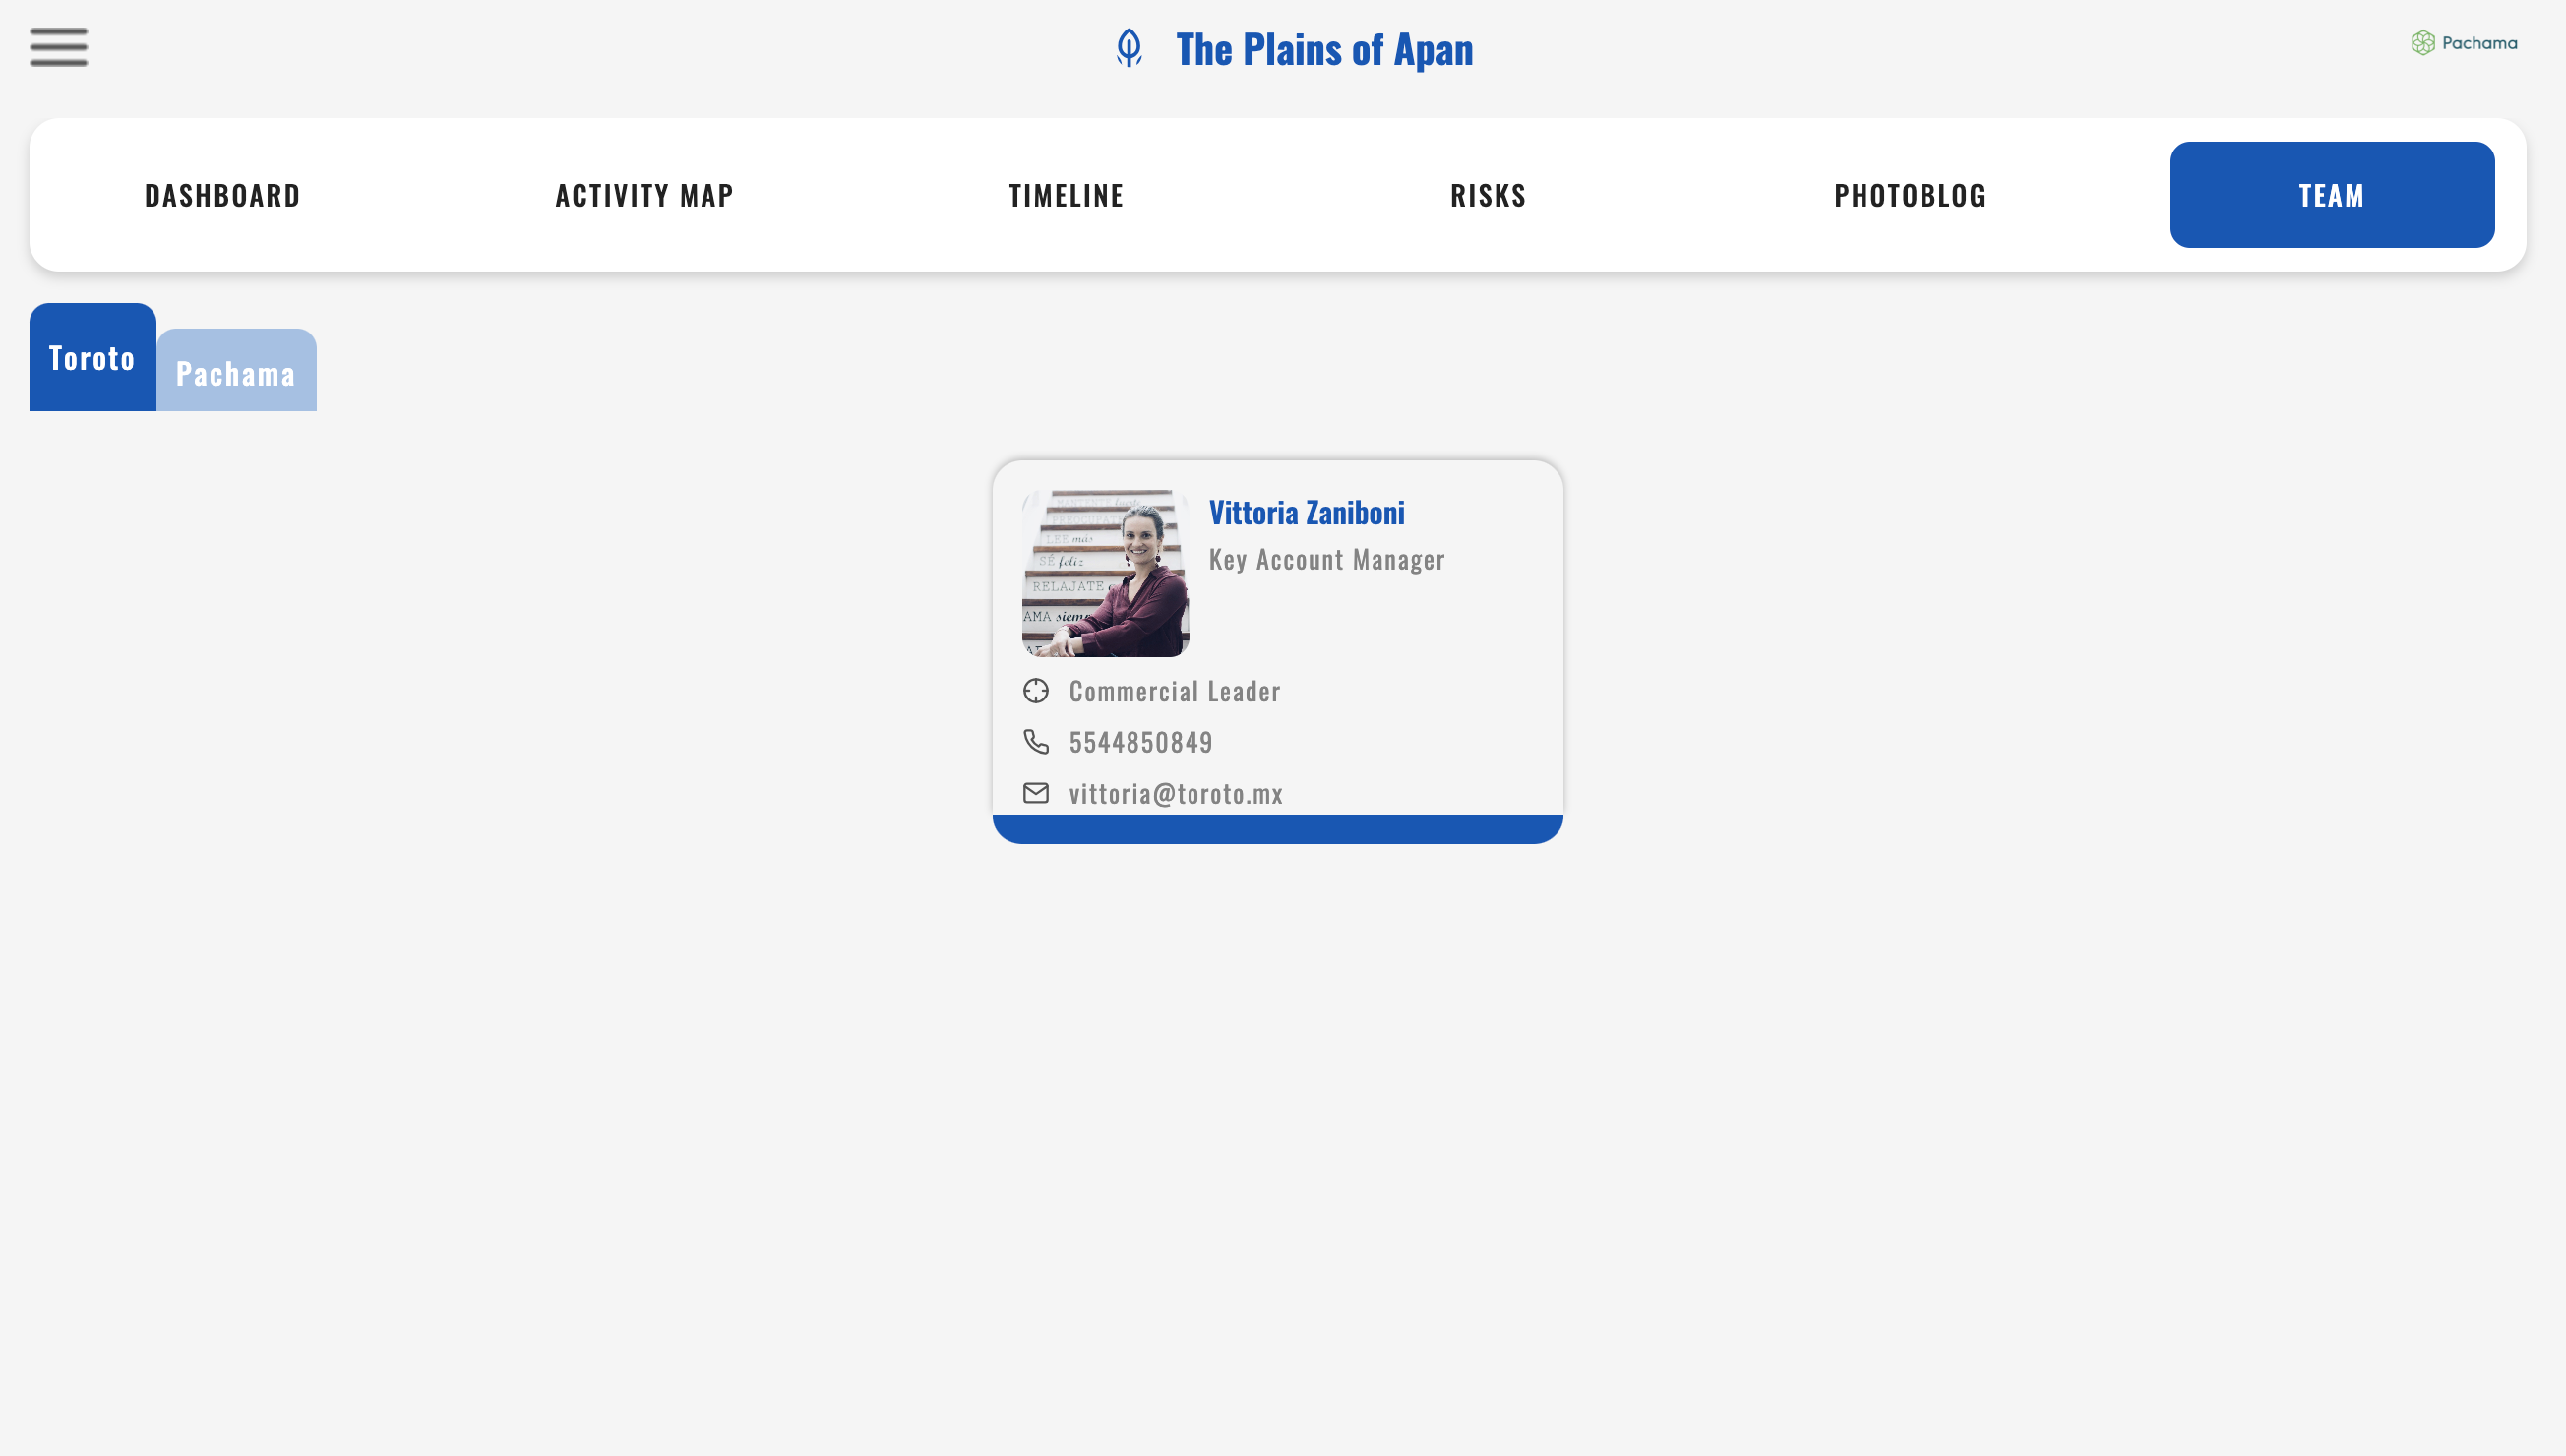Switch to the Activity Map tab
Image resolution: width=2566 pixels, height=1456 pixels.
(x=644, y=195)
